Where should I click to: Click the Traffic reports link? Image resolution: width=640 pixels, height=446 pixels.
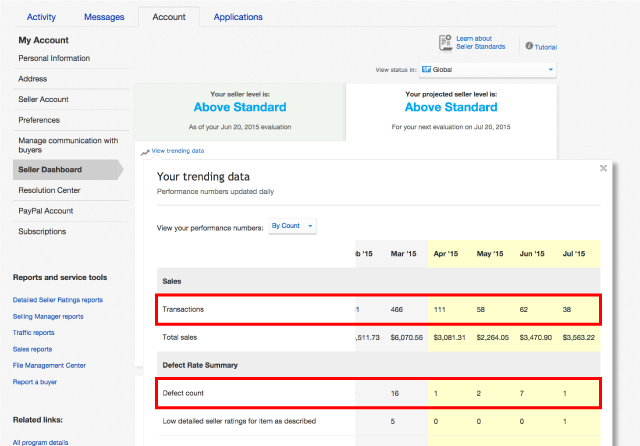(35, 333)
